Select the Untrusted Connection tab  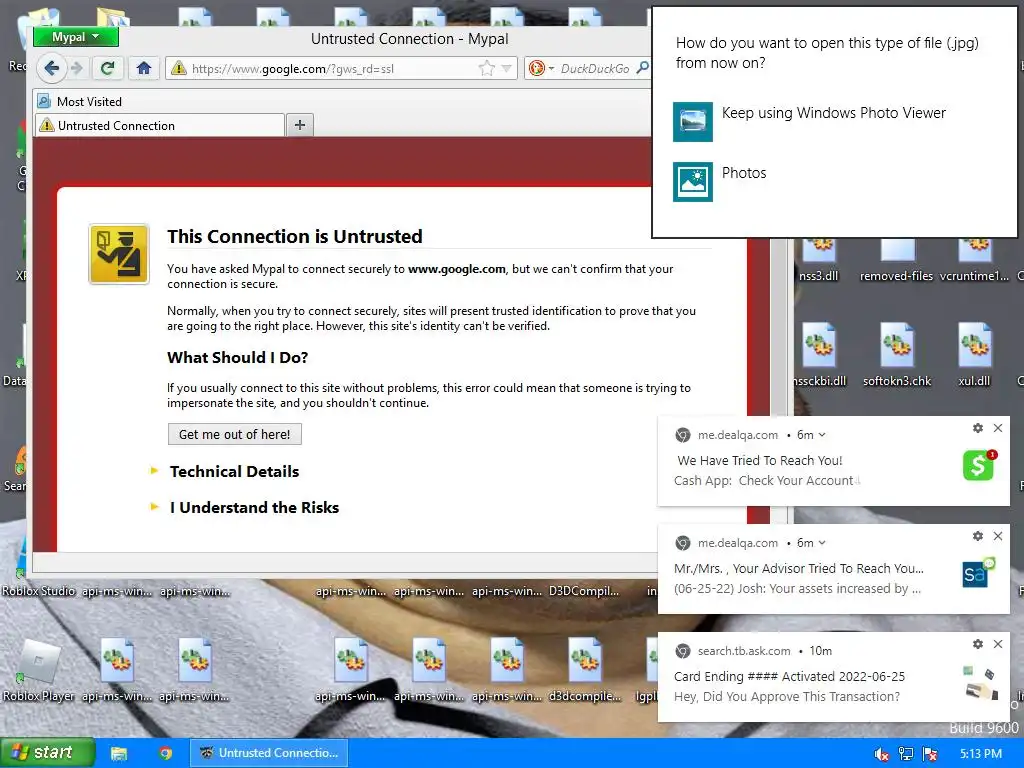coord(159,125)
